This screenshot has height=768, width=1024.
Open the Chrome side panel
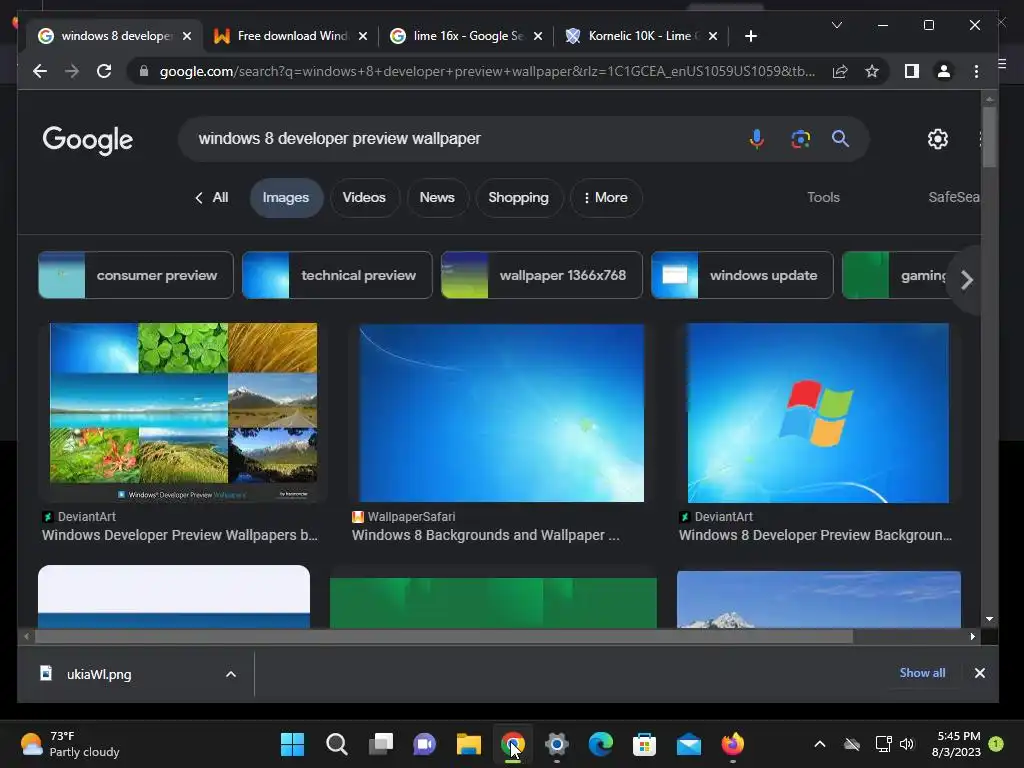[912, 71]
